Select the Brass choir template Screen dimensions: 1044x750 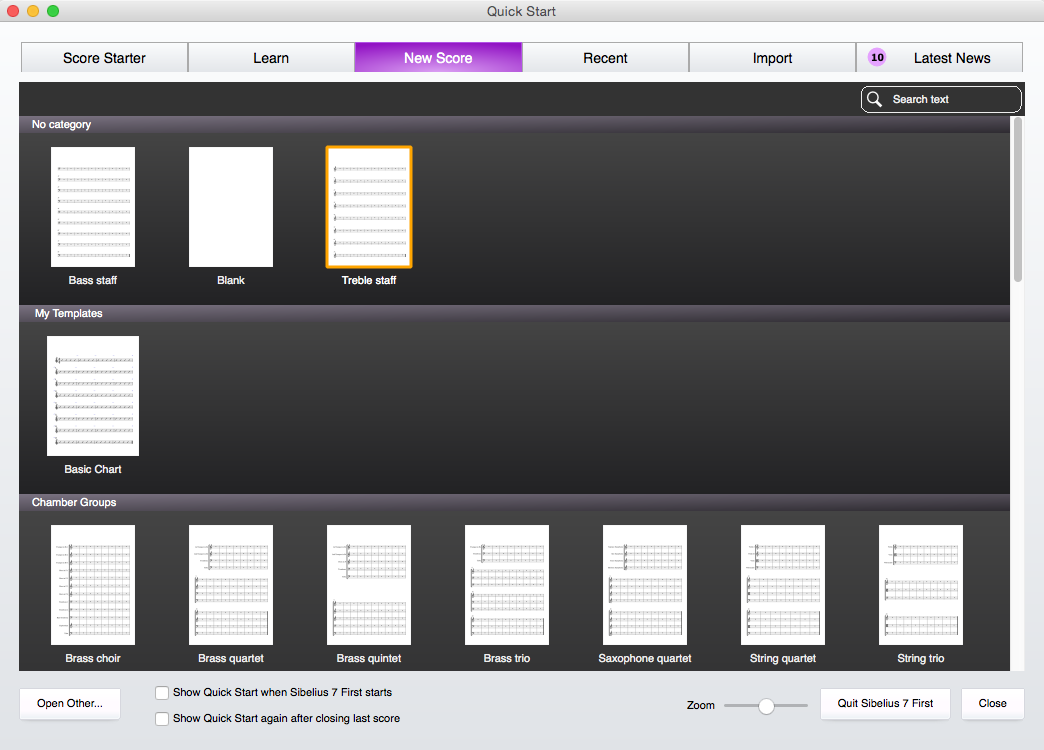coord(93,585)
